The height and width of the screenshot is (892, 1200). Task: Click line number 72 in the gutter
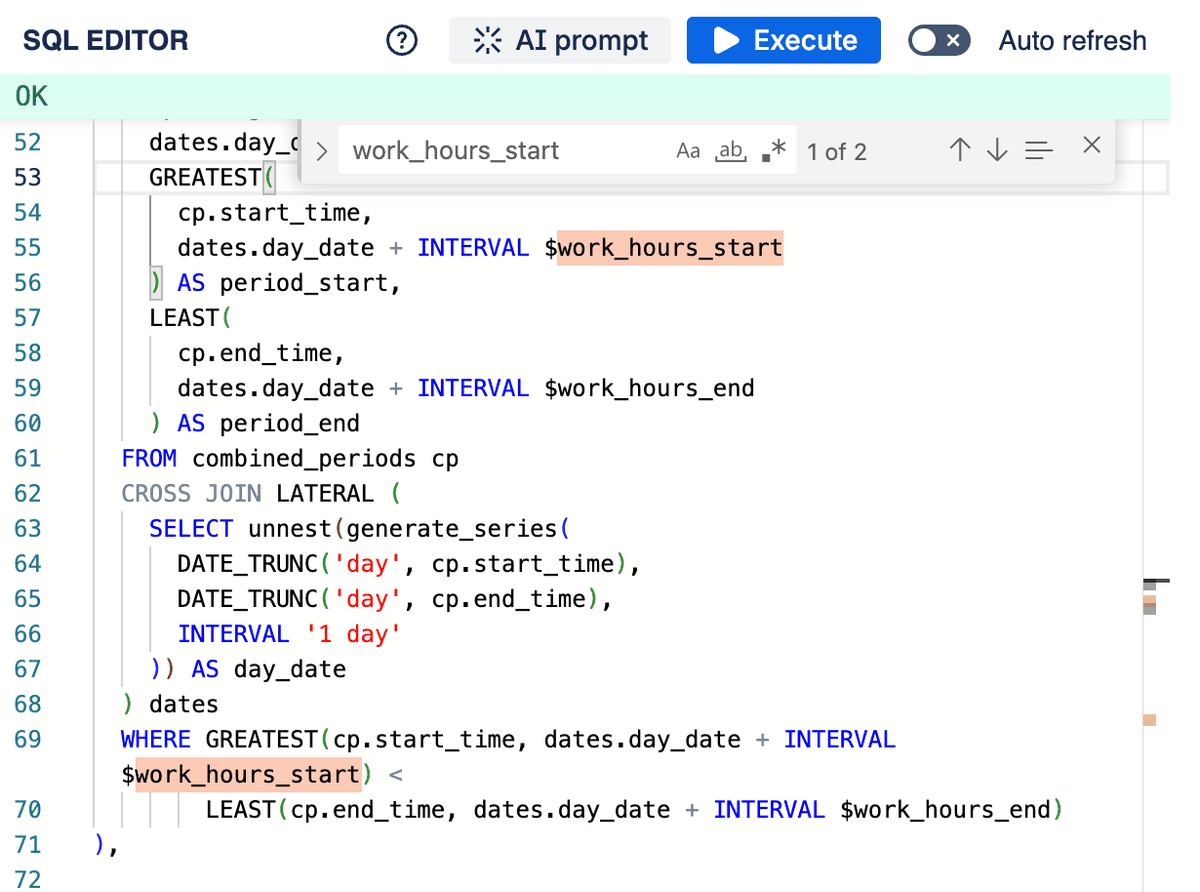28,879
